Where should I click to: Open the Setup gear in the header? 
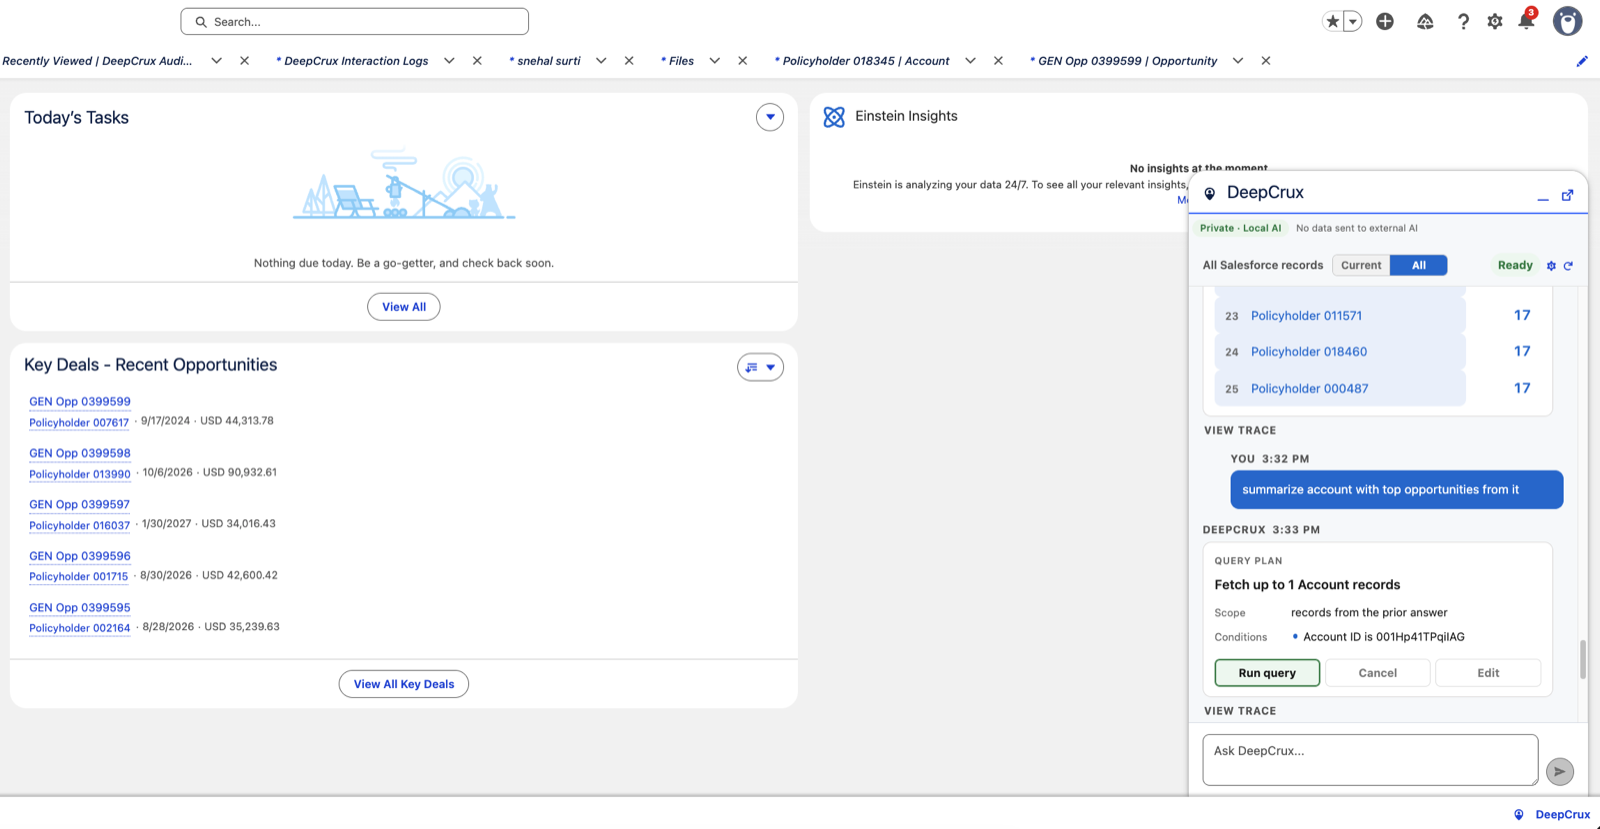click(x=1495, y=21)
